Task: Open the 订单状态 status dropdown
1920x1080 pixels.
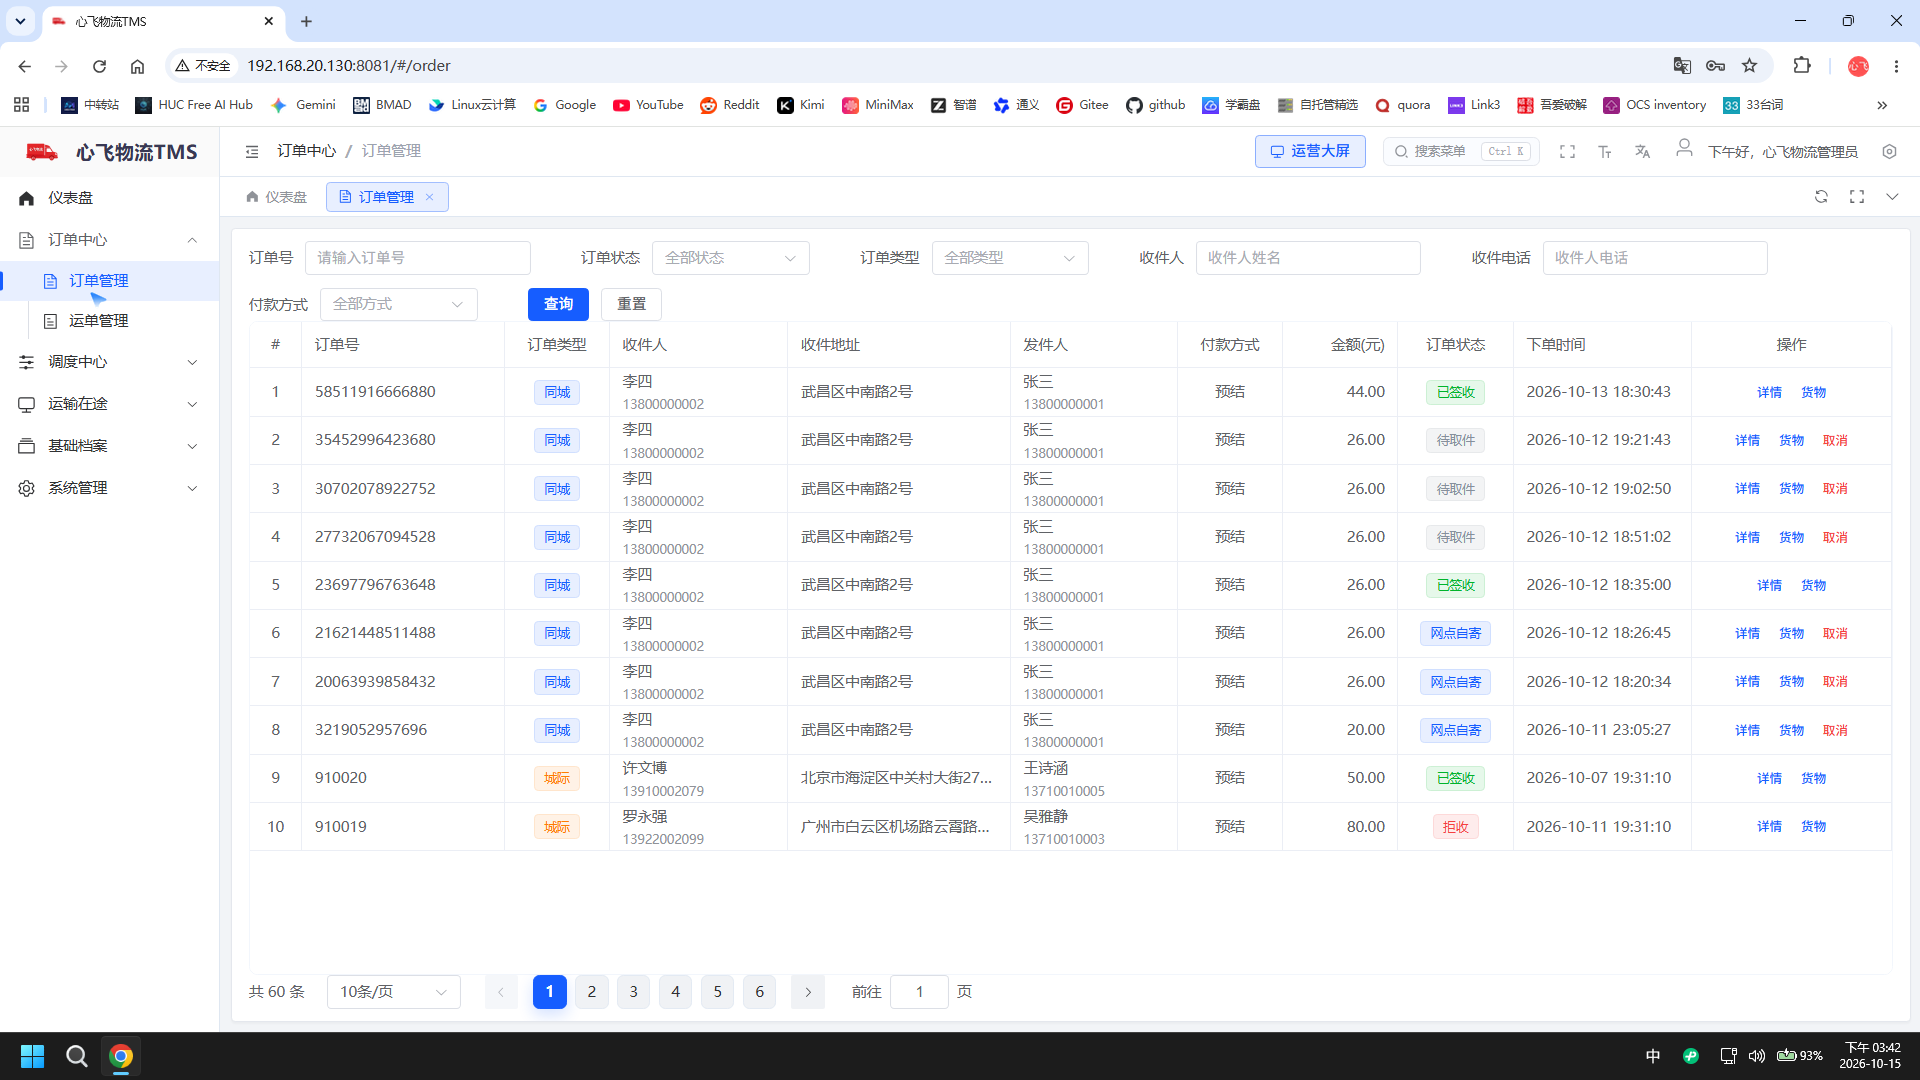Action: pos(730,258)
